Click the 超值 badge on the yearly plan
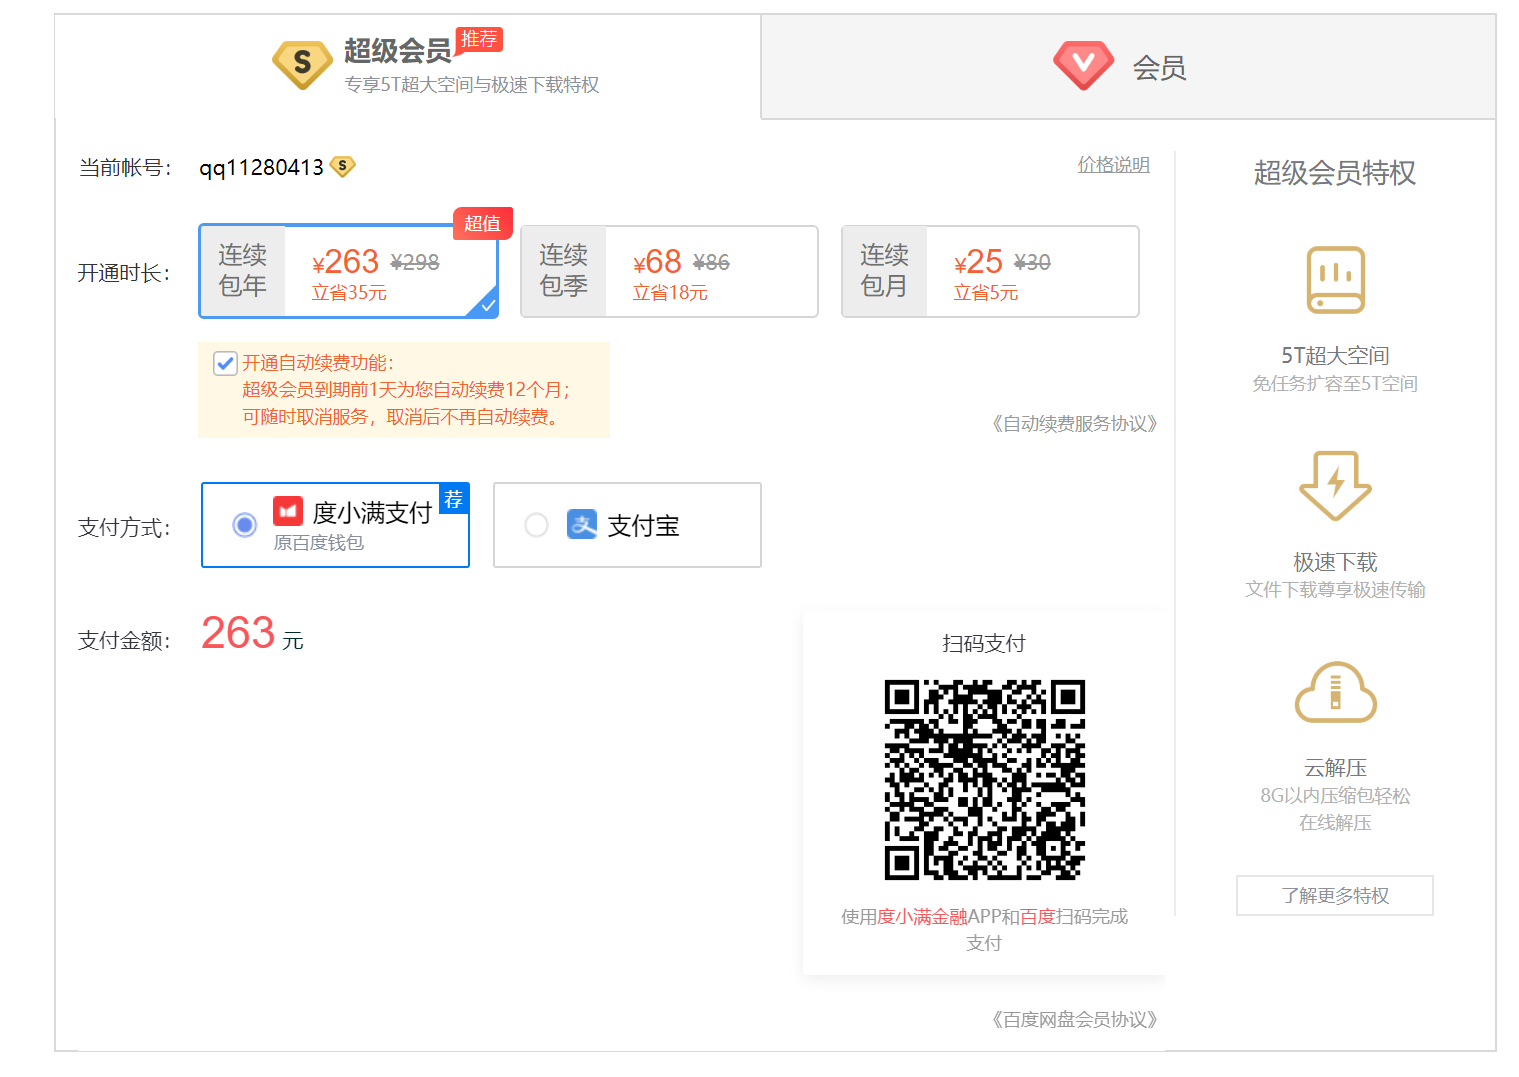1519x1077 pixels. 483,223
